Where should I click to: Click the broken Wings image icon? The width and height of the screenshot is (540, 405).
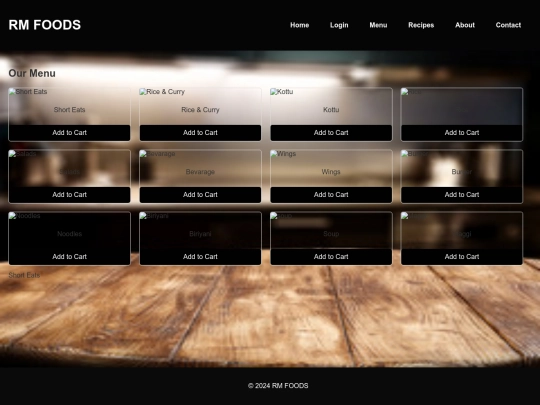coord(274,154)
